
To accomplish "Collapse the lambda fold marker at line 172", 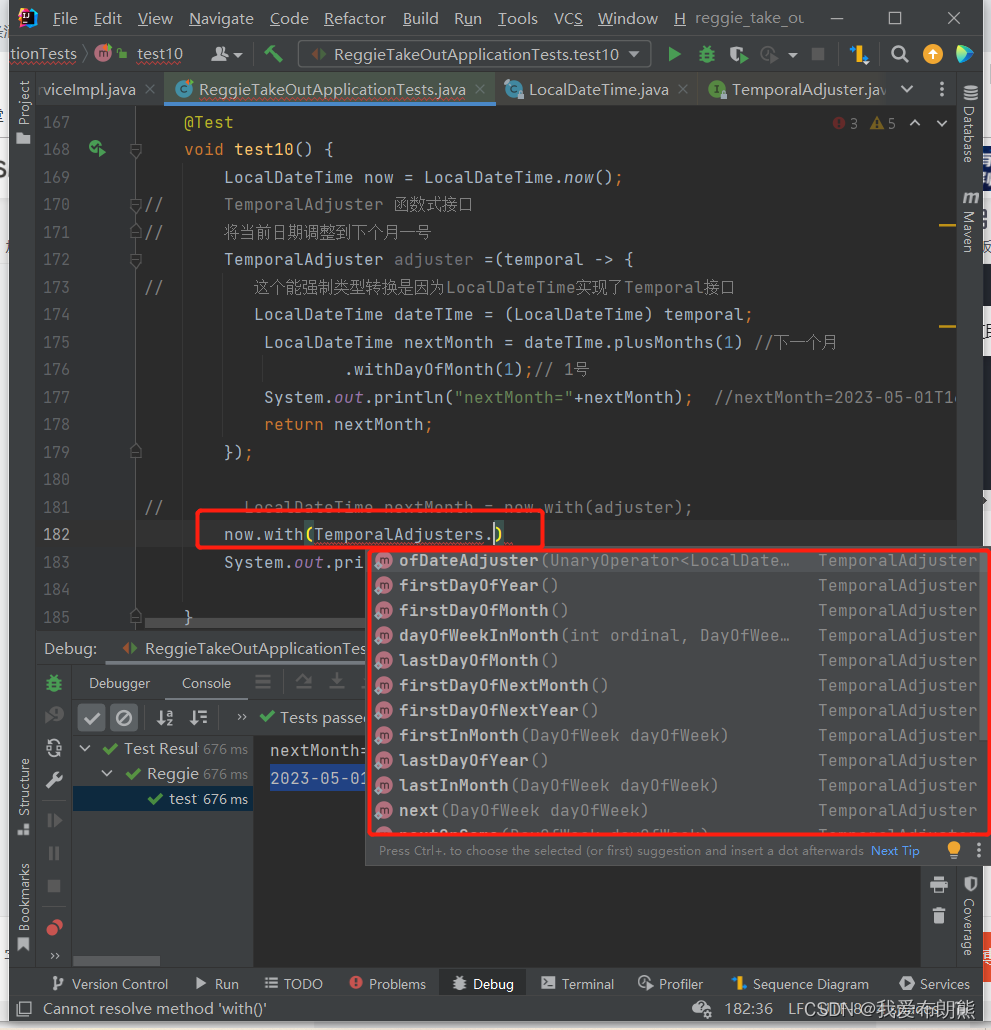I will 136,259.
